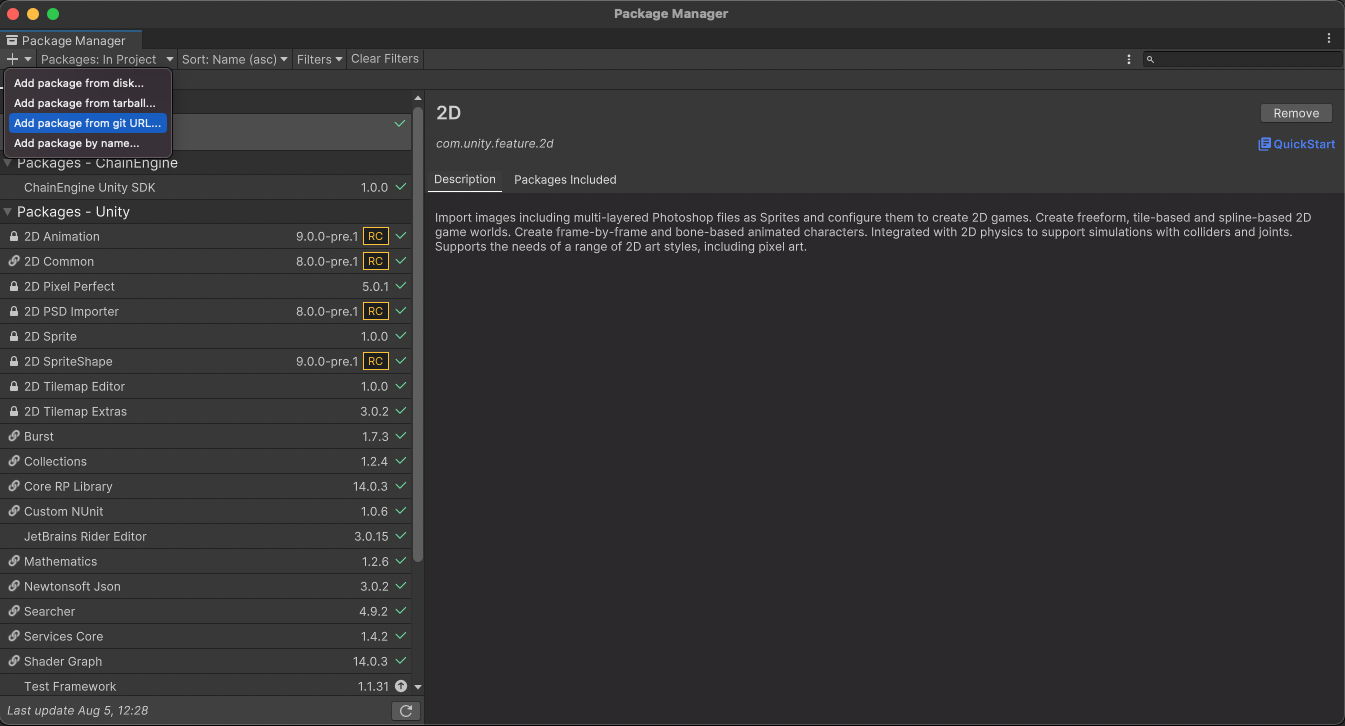Open the three-dot options menu beside search
The height and width of the screenshot is (726, 1345).
coord(1129,60)
